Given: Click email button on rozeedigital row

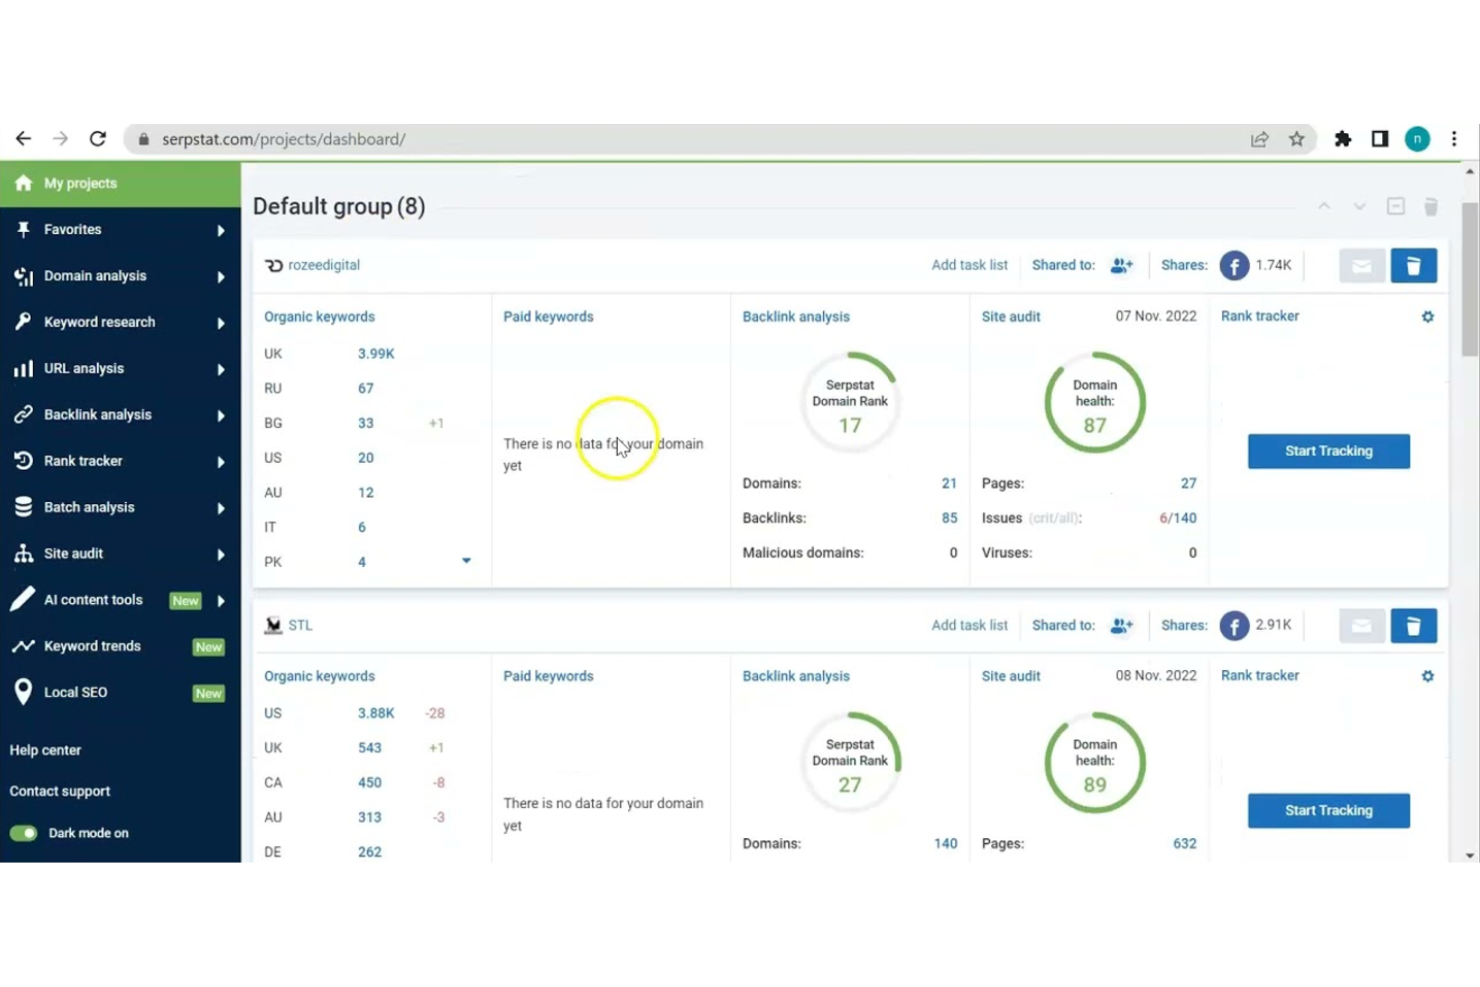Looking at the screenshot, I should coord(1362,266).
